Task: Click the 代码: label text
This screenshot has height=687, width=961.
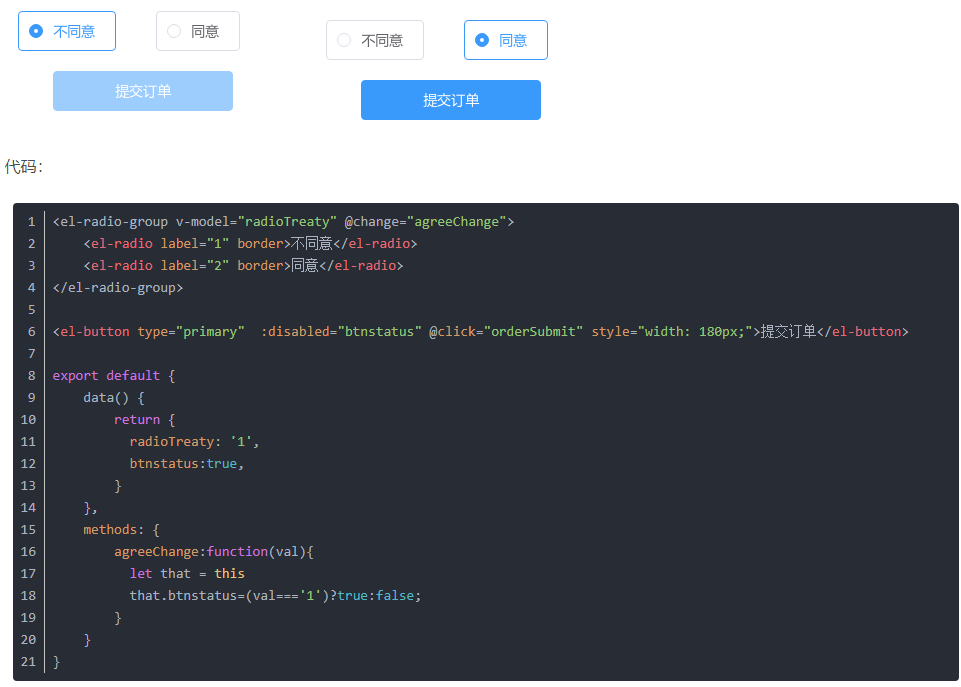Action: point(24,167)
